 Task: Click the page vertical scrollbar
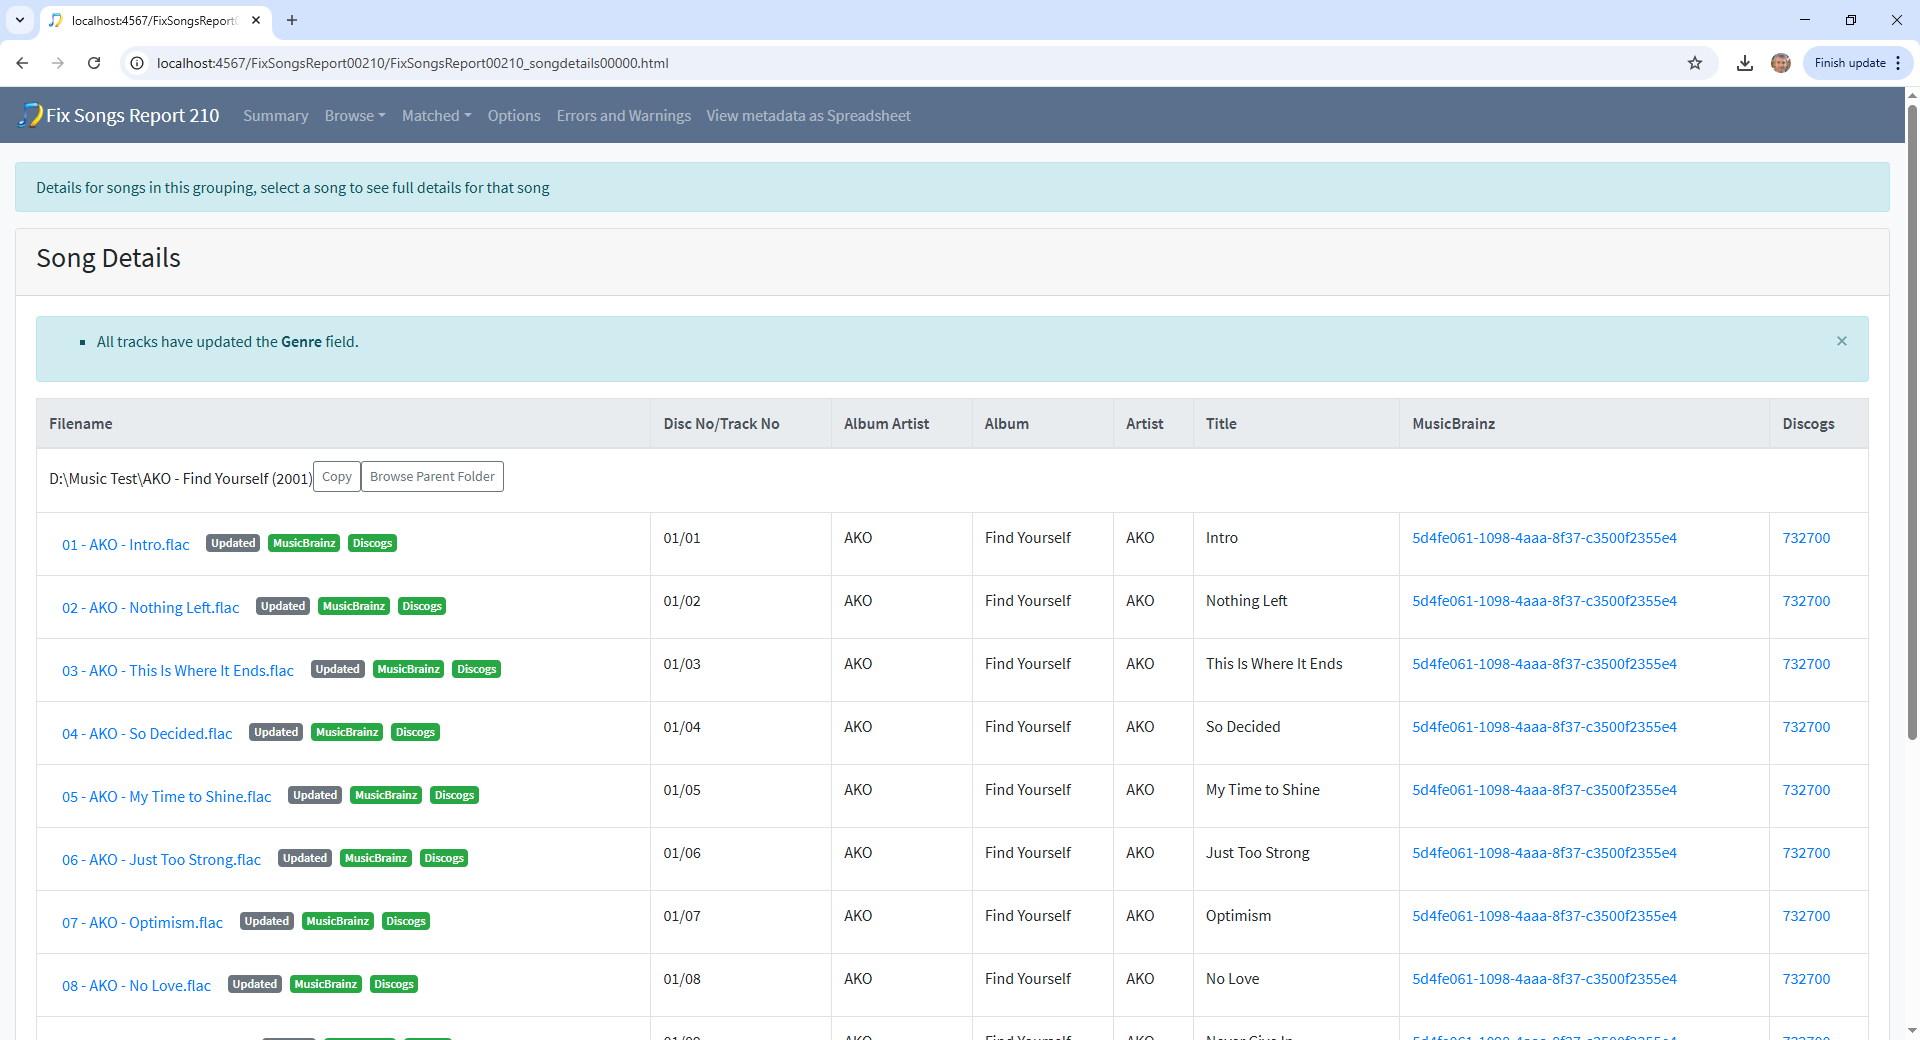1912,420
